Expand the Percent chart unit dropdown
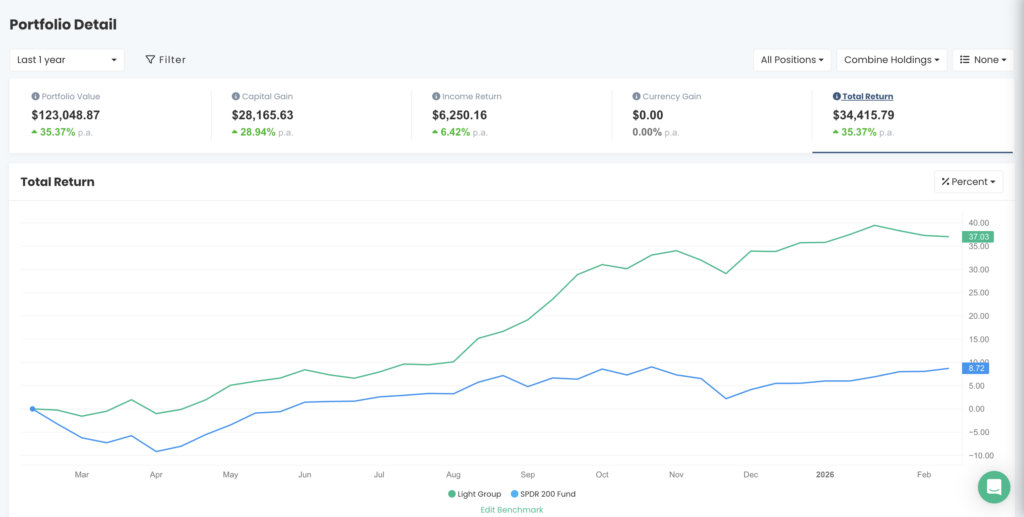This screenshot has height=517, width=1024. [969, 182]
